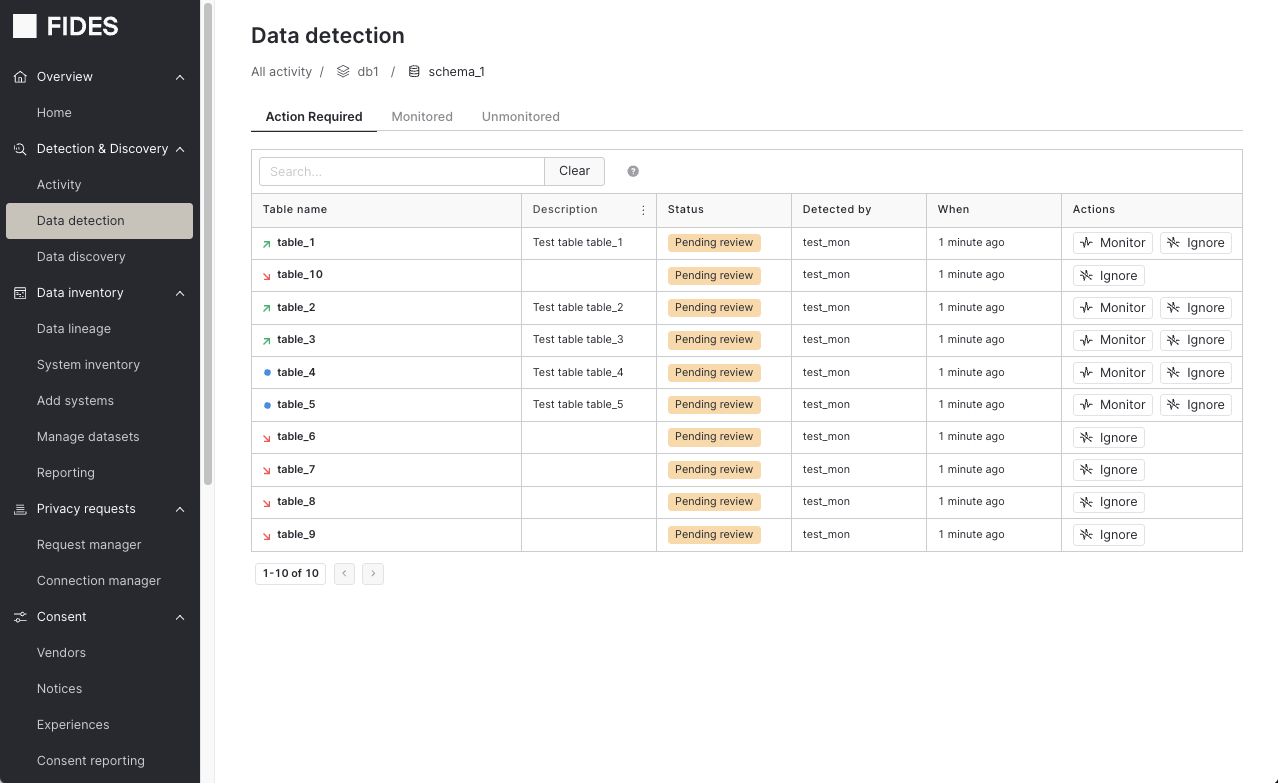Screen dimensions: 1278x783
Task: Go to next page of results
Action: click(x=373, y=573)
